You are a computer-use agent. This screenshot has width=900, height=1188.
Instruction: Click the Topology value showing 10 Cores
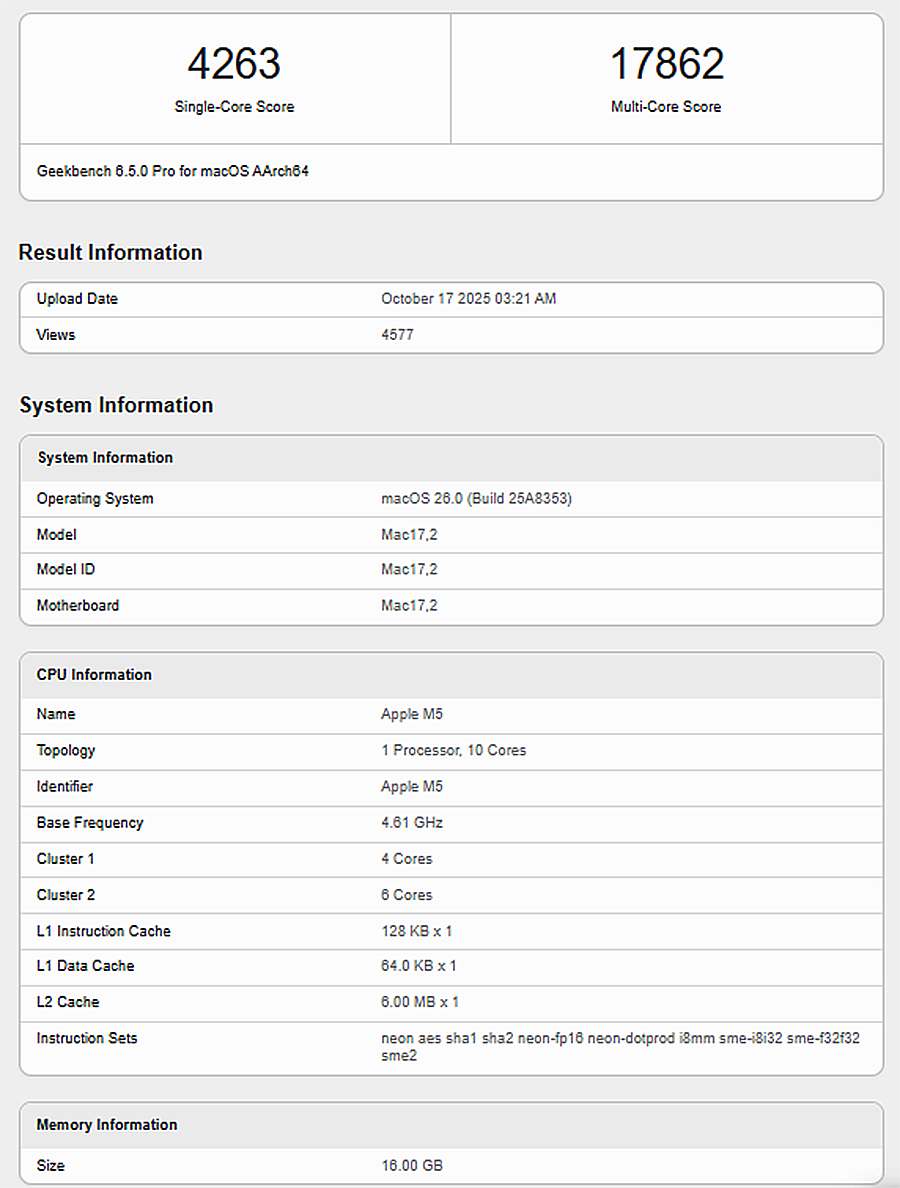[453, 751]
